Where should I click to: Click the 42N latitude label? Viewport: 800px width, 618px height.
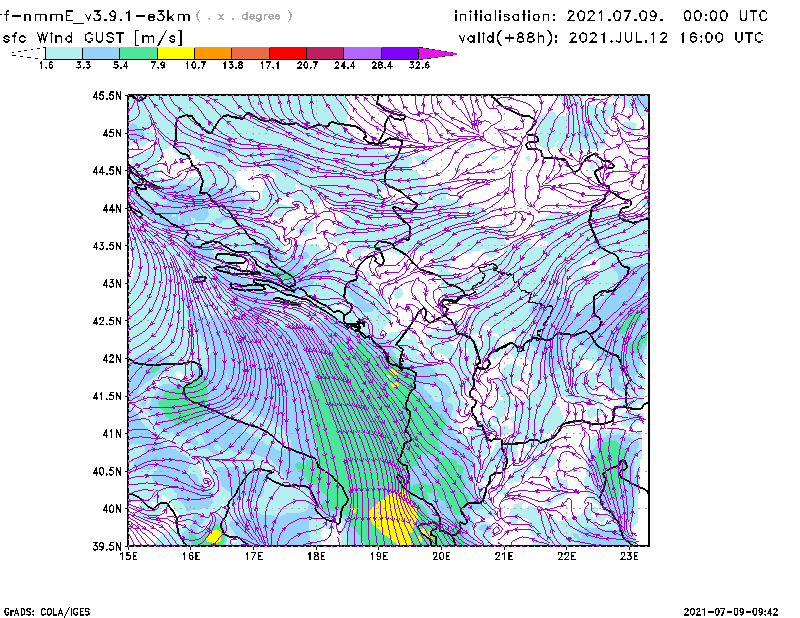pyautogui.click(x=113, y=358)
